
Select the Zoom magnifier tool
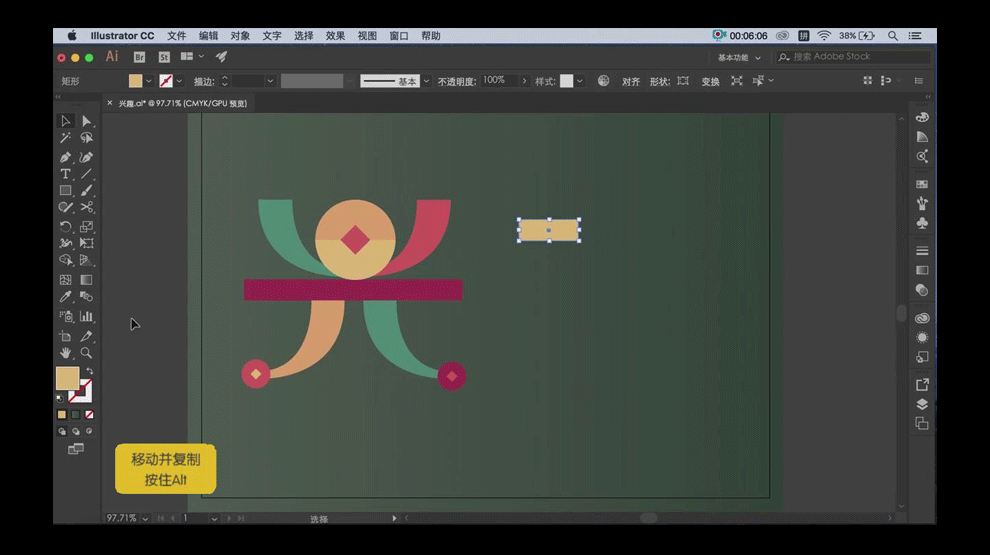(87, 353)
